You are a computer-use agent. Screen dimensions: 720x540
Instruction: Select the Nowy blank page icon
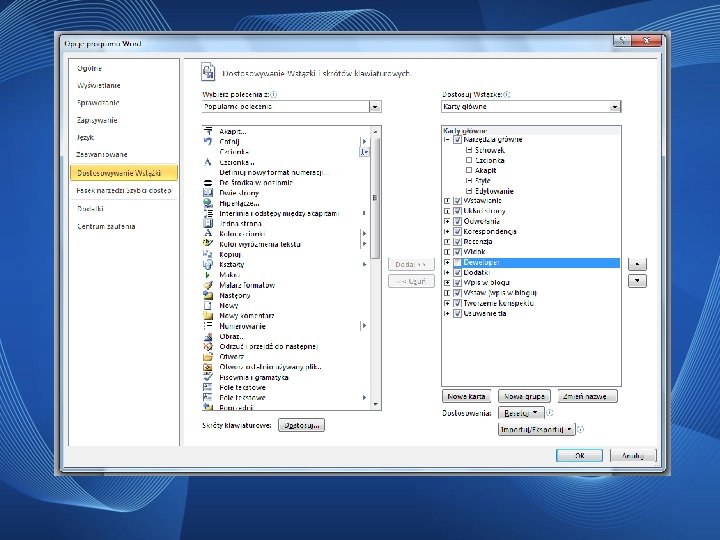[x=208, y=305]
